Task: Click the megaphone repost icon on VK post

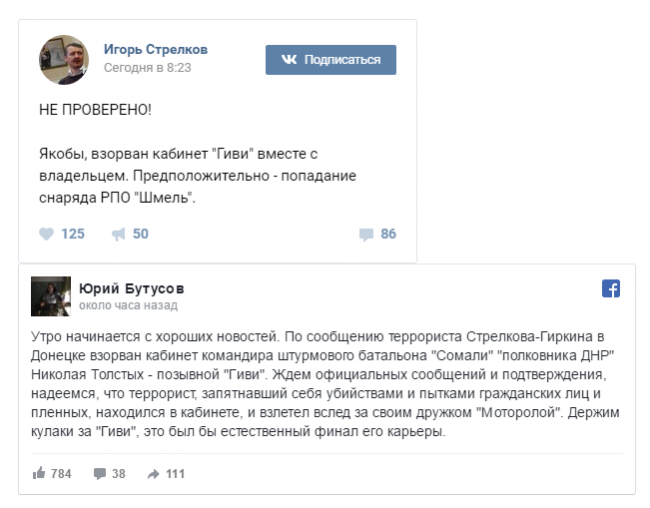Action: coord(118,234)
